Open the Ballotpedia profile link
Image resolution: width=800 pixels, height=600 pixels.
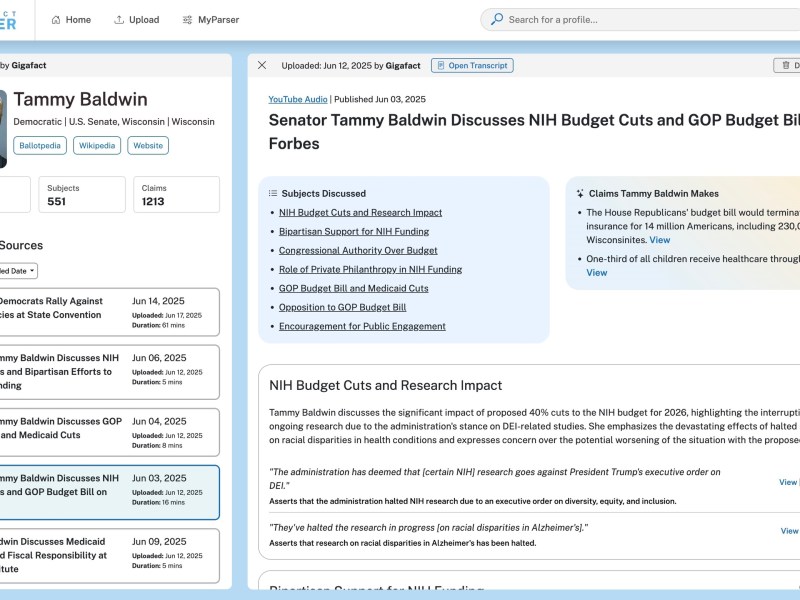[x=38, y=145]
